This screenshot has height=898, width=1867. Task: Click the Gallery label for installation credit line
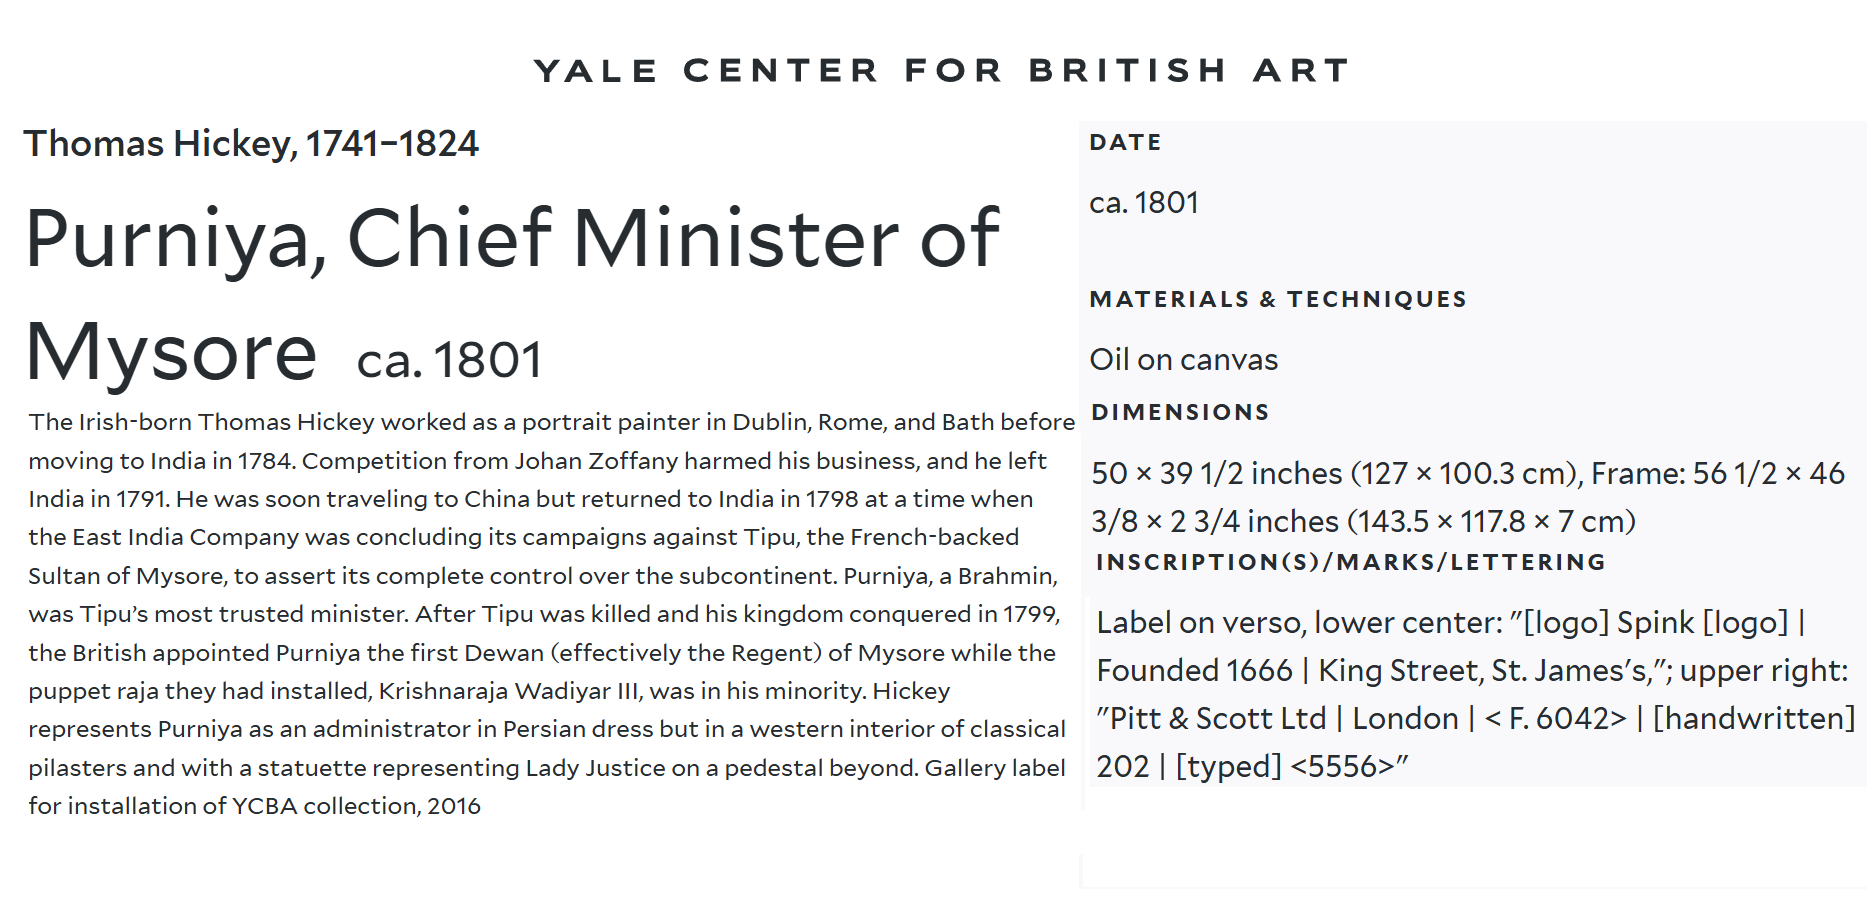pos(995,768)
